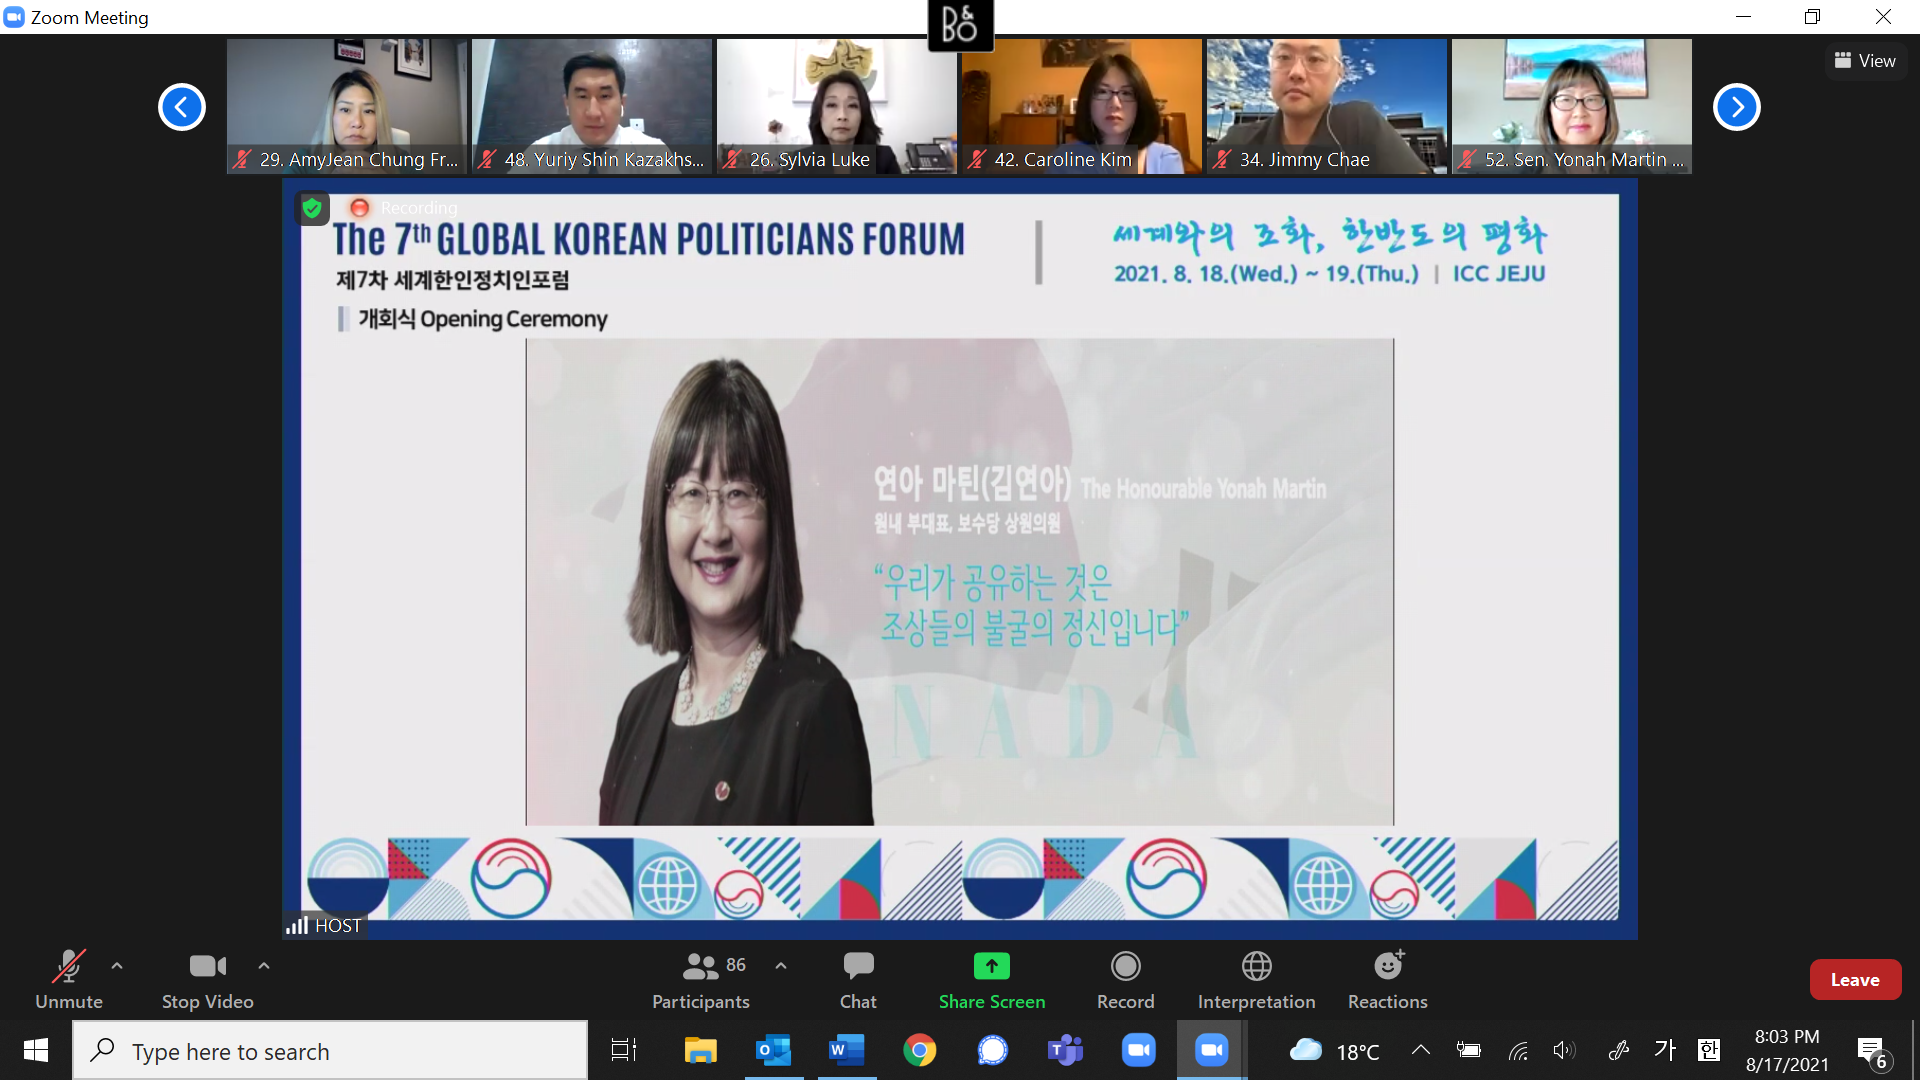
Task: Expand the arrow next to Participants
Action: tap(781, 966)
